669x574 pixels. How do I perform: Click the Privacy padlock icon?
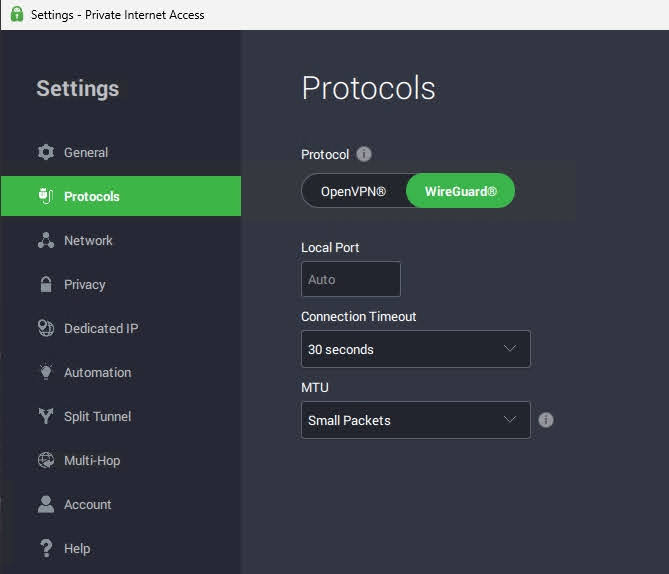[45, 284]
